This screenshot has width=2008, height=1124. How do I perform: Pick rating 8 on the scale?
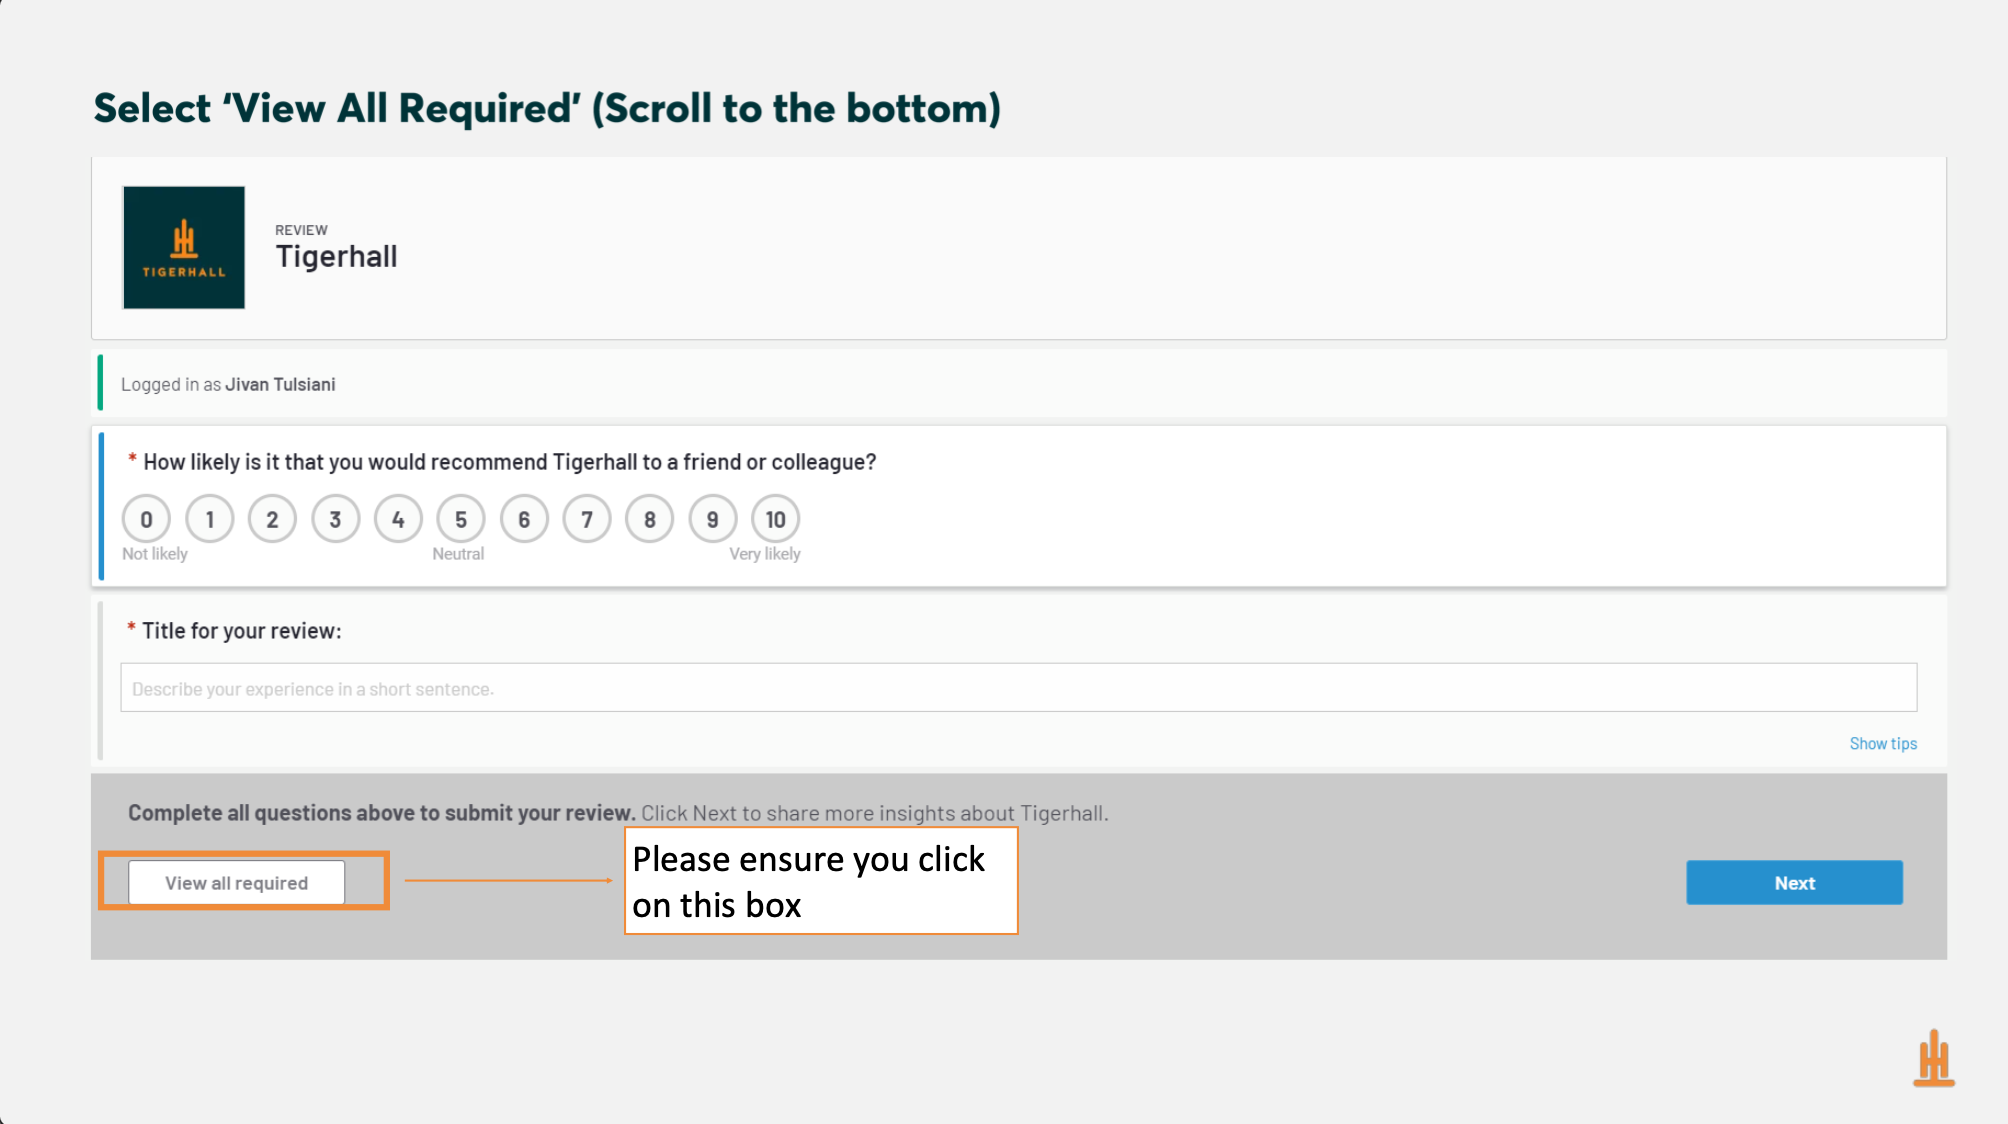(650, 519)
